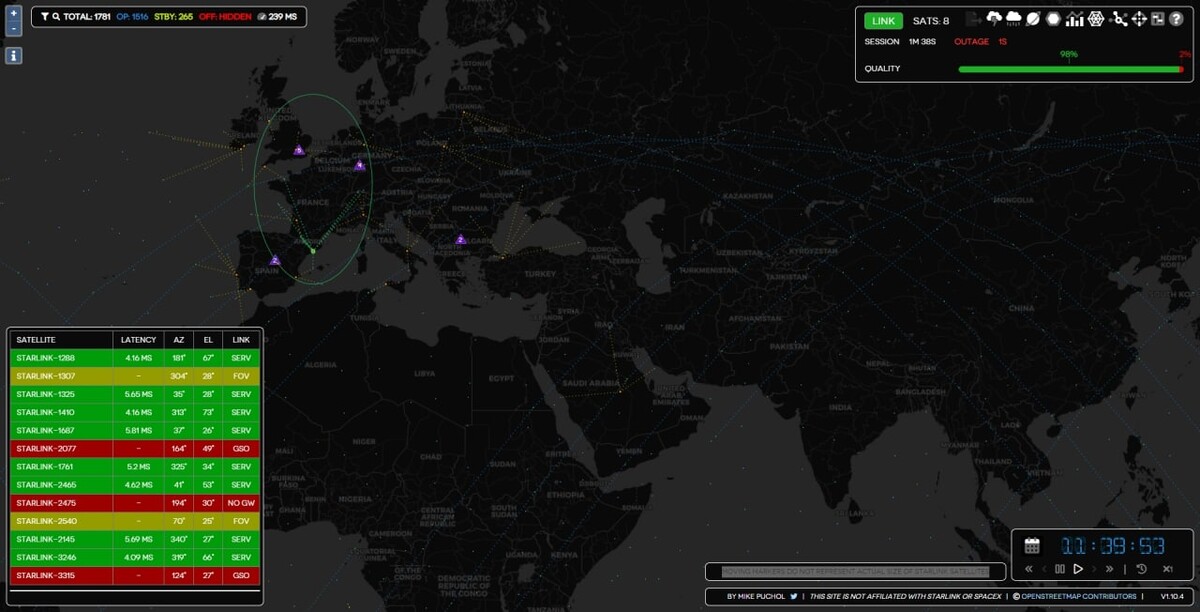1200x612 pixels.
Task: Click the hexagon coverage cells icon
Action: pyautogui.click(x=1052, y=19)
